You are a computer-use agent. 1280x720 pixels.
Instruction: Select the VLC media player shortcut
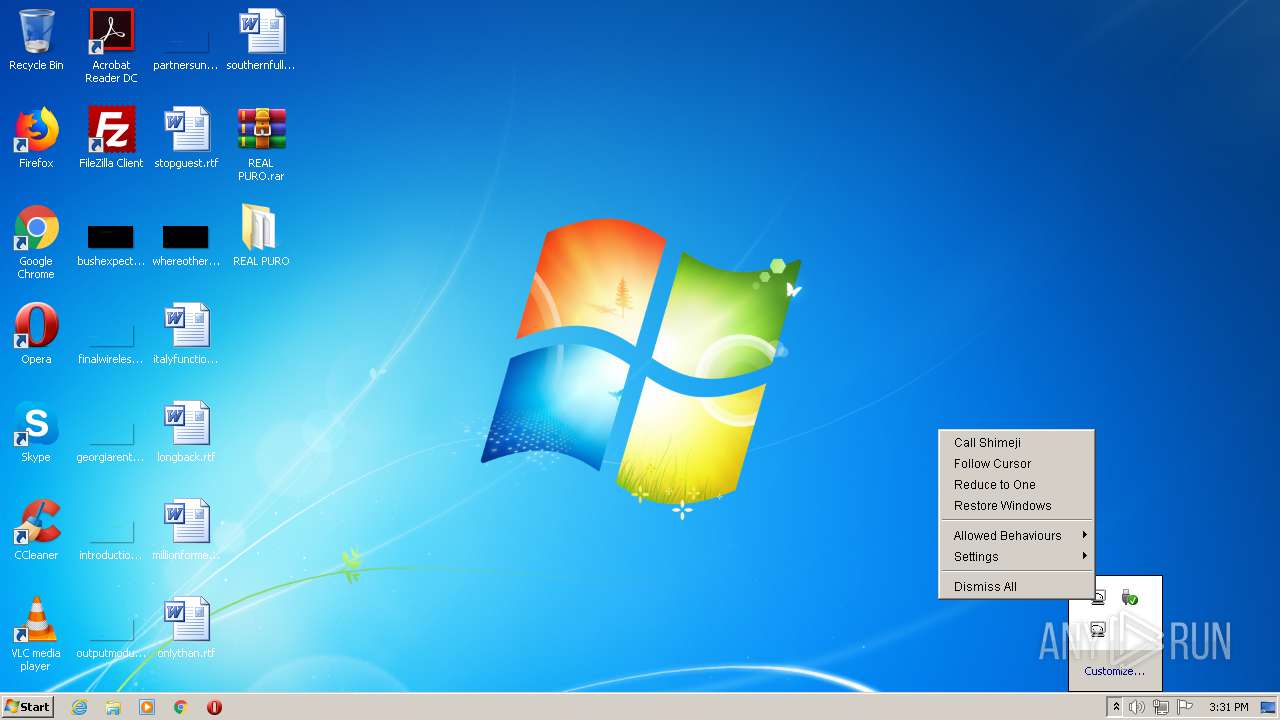click(36, 634)
